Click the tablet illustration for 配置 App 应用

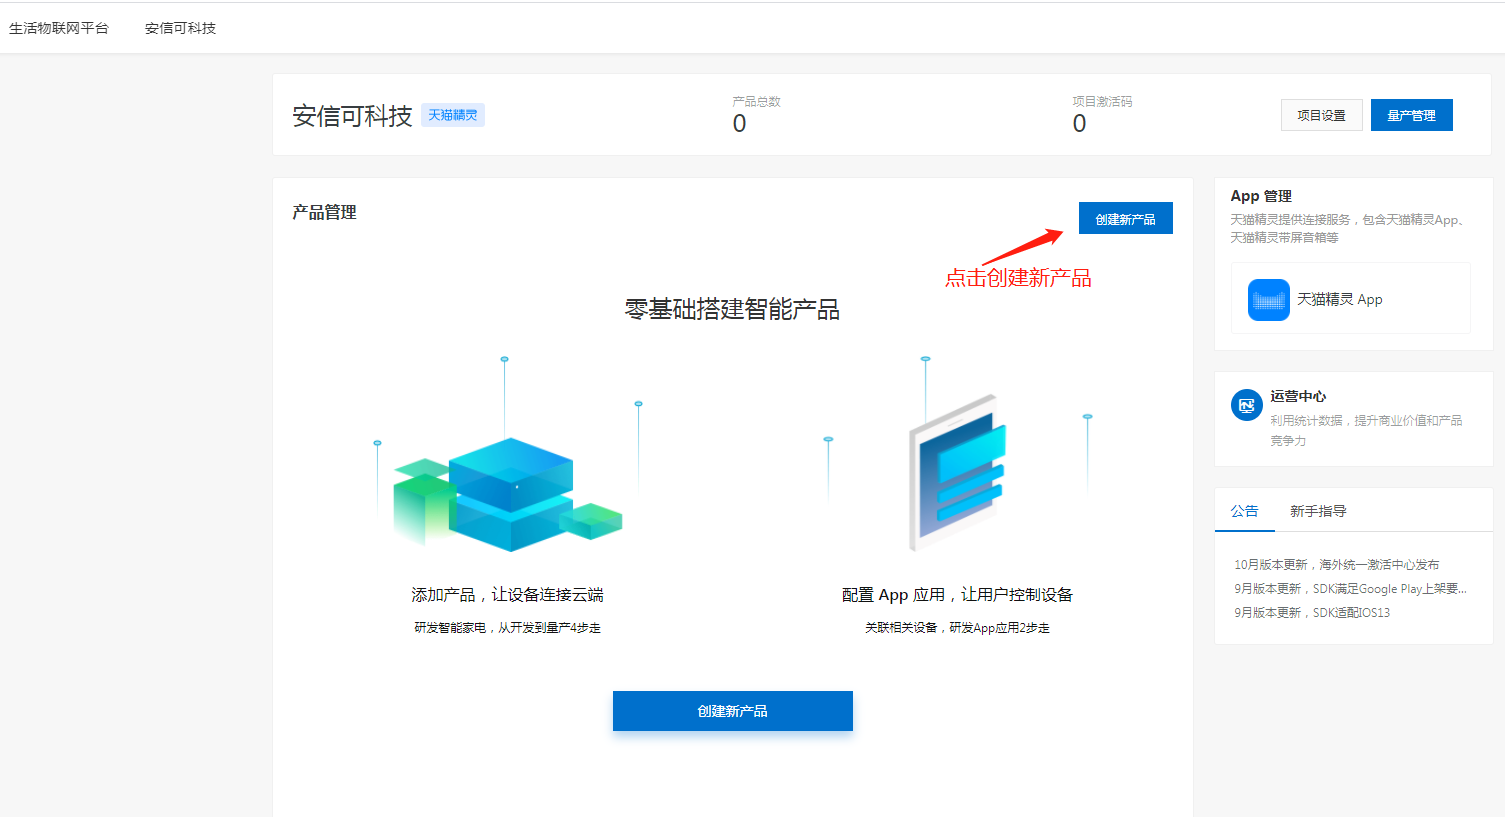tap(958, 455)
